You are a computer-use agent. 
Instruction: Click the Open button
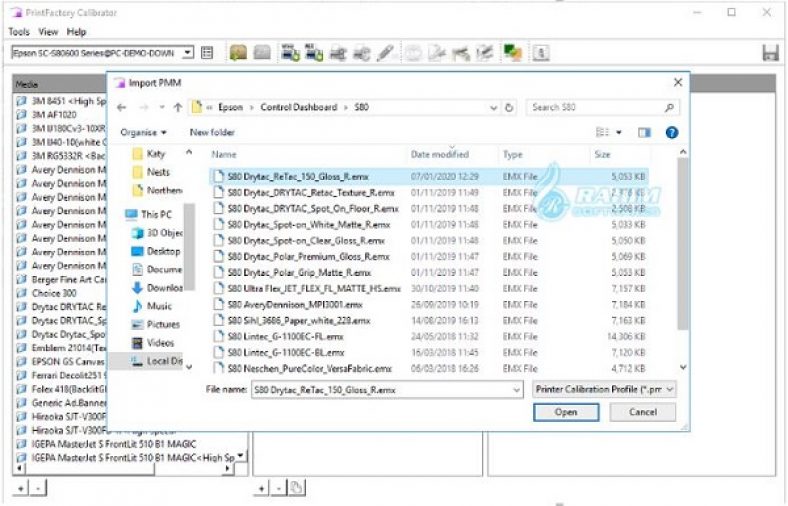(566, 412)
